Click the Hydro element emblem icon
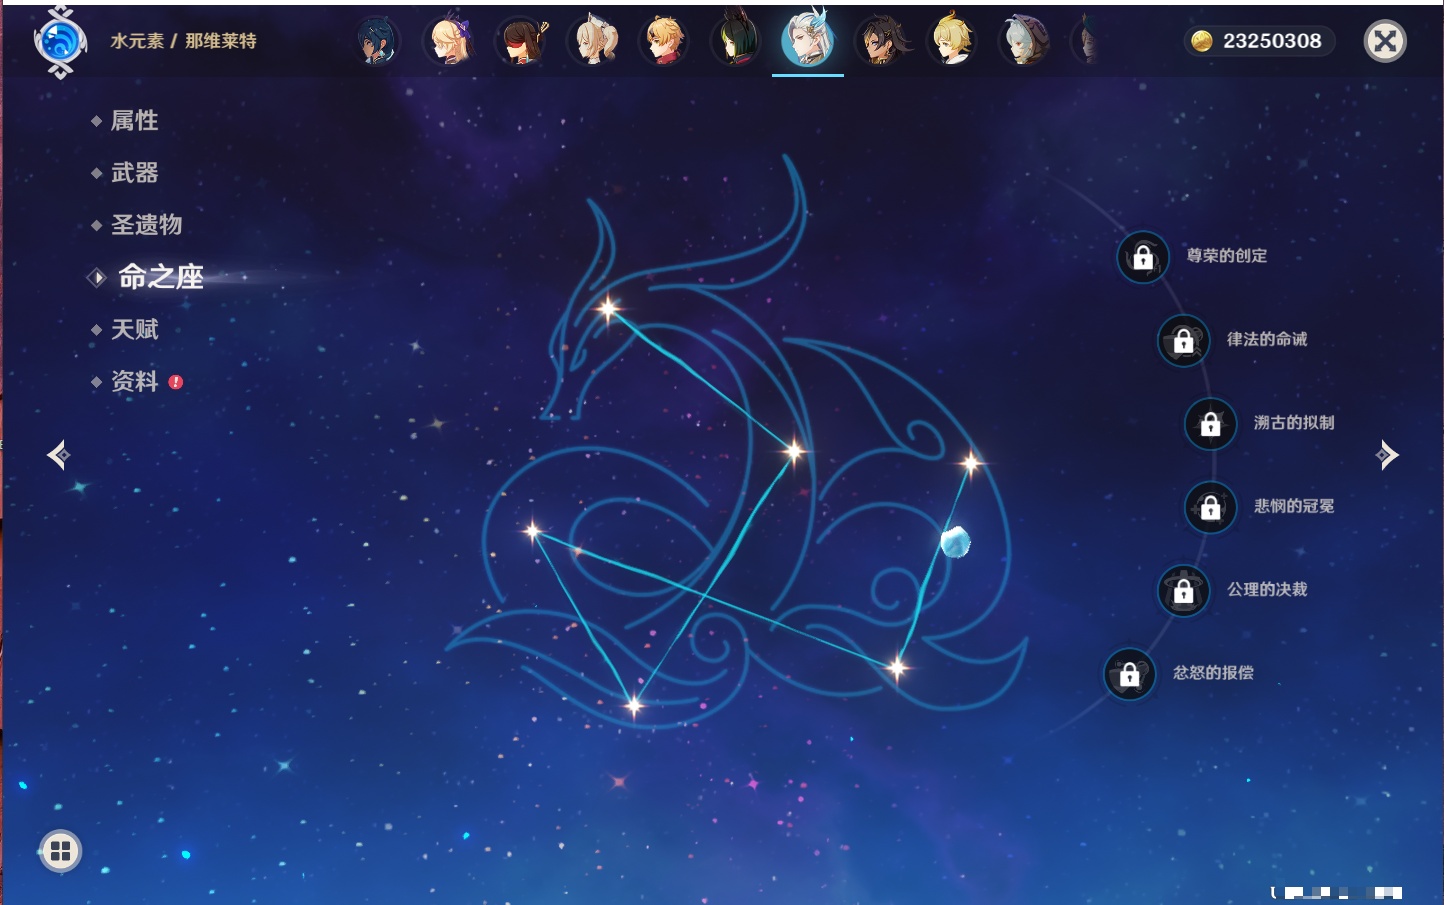This screenshot has height=905, width=1444. coord(60,43)
